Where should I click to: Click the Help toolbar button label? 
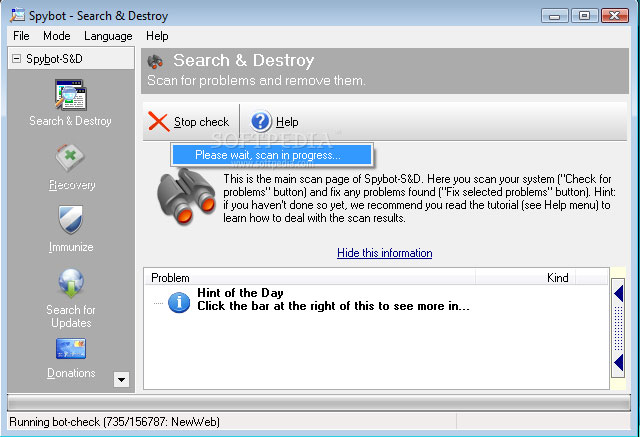(287, 122)
